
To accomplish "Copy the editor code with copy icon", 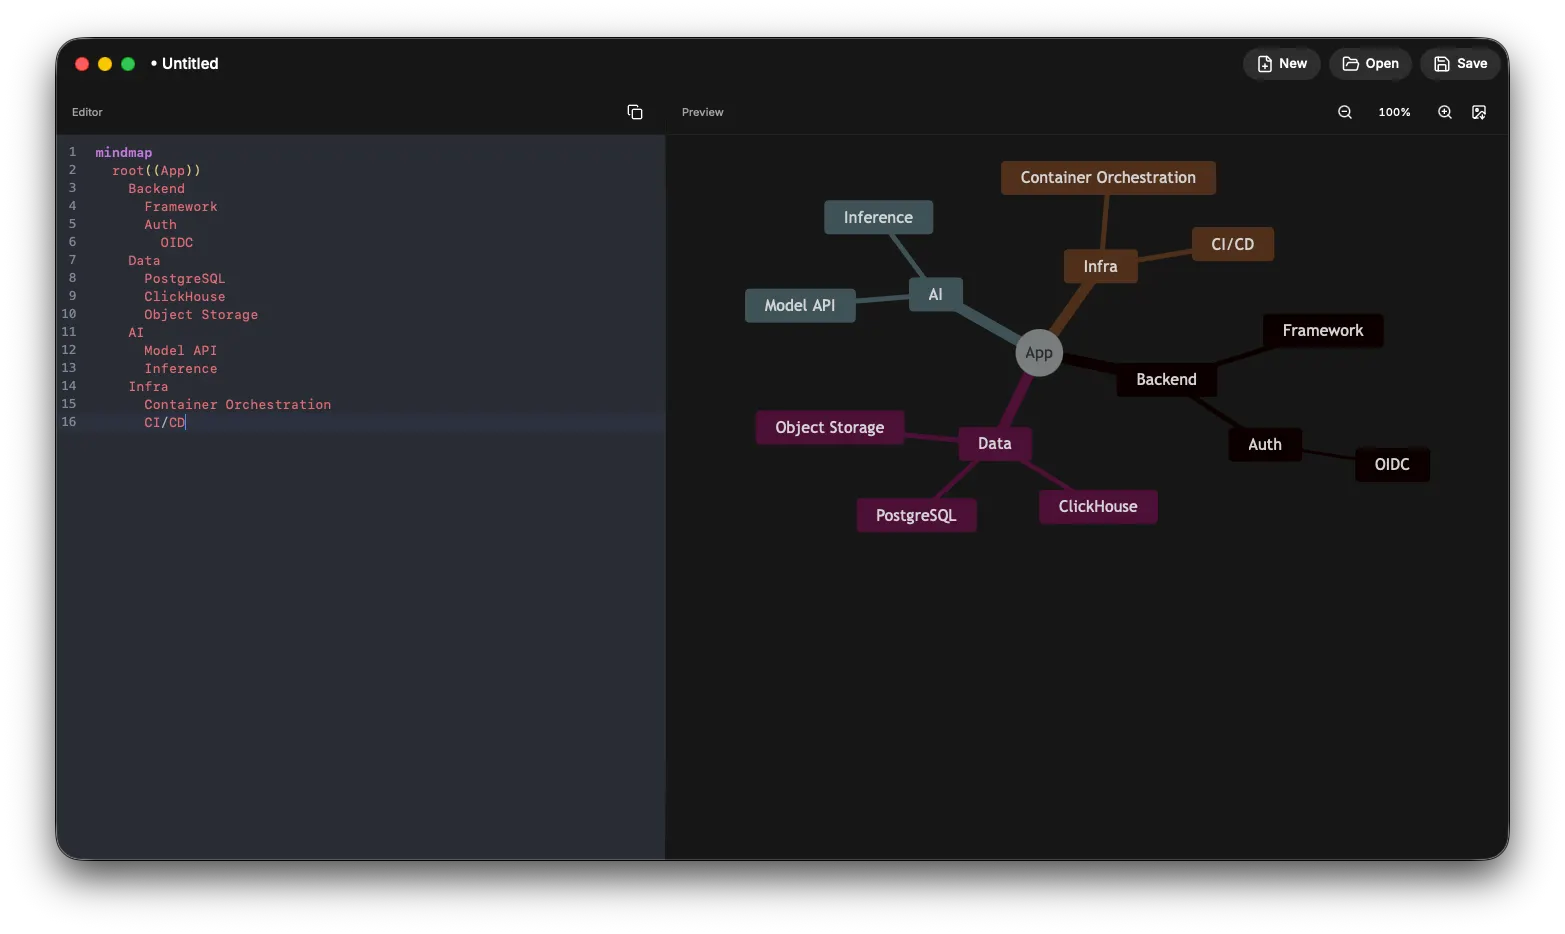I will click(634, 112).
